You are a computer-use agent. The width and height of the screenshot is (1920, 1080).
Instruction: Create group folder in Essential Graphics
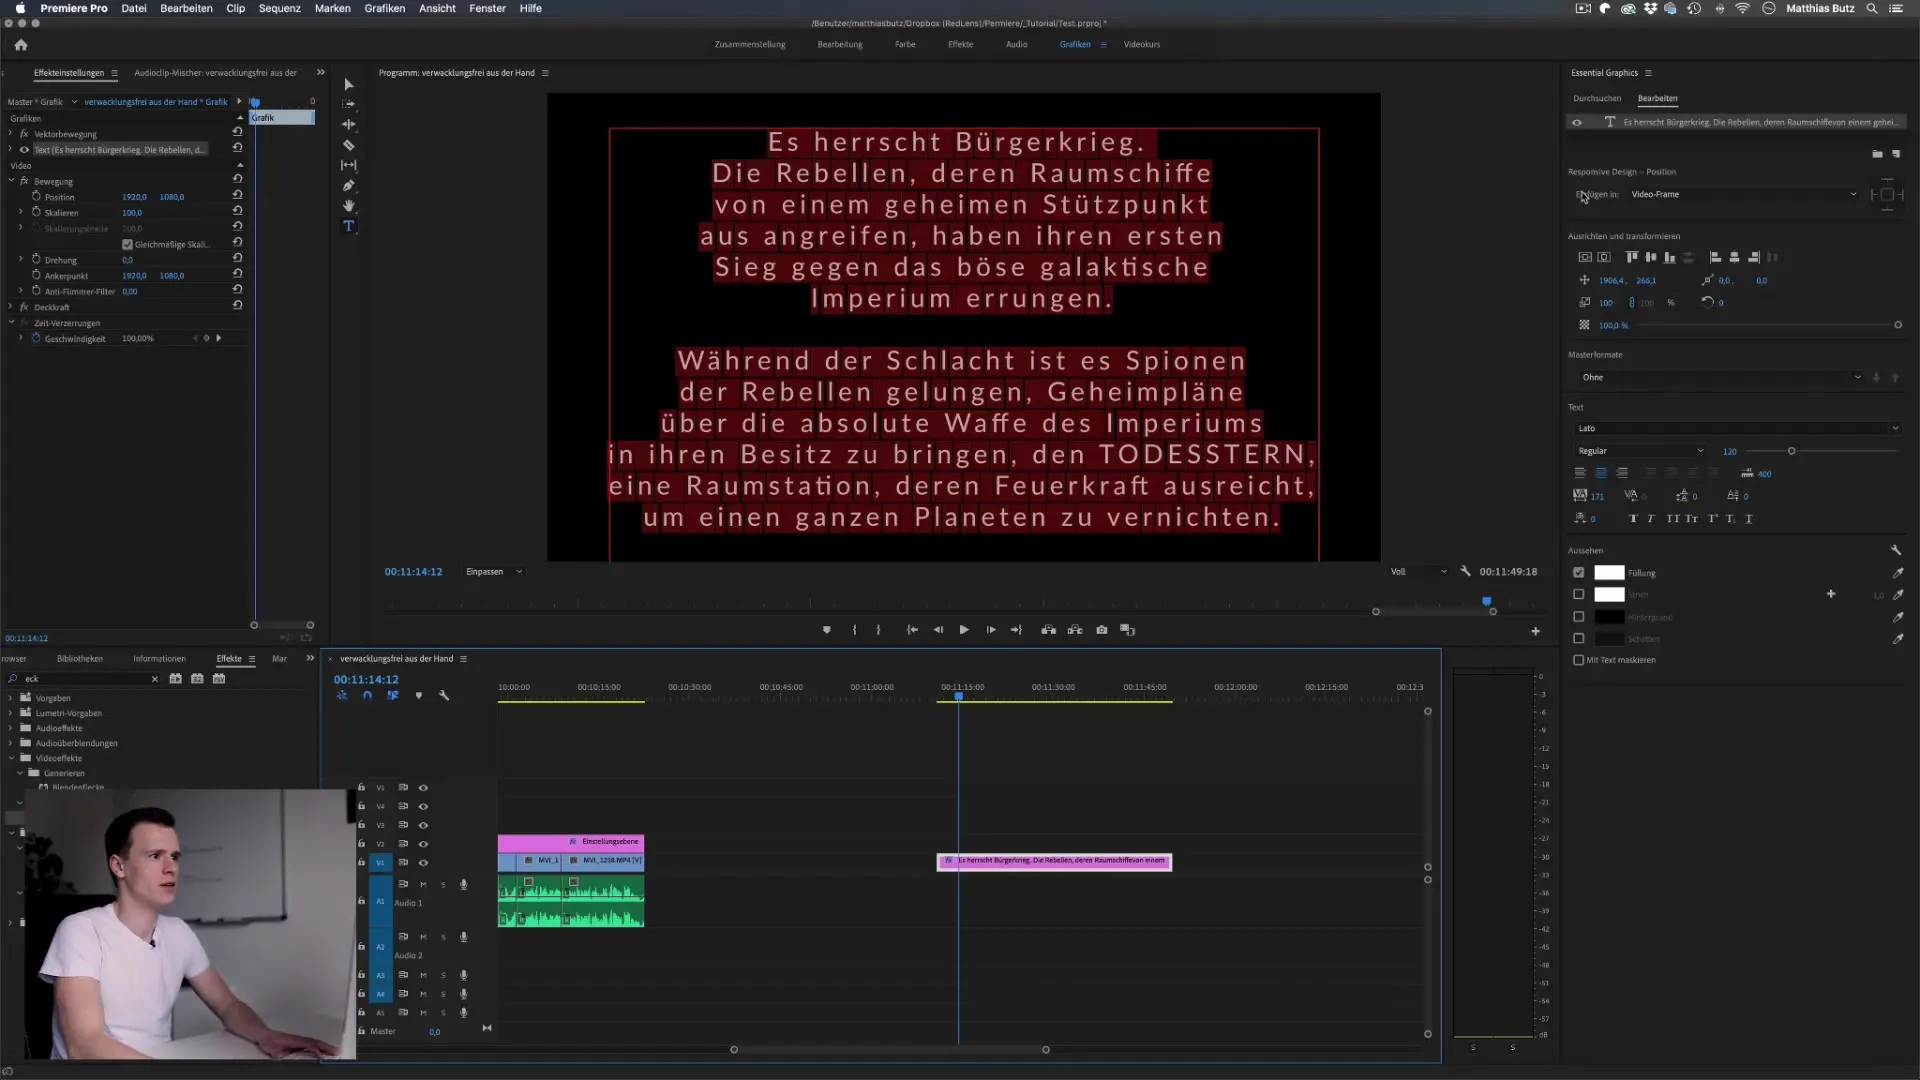1877,154
